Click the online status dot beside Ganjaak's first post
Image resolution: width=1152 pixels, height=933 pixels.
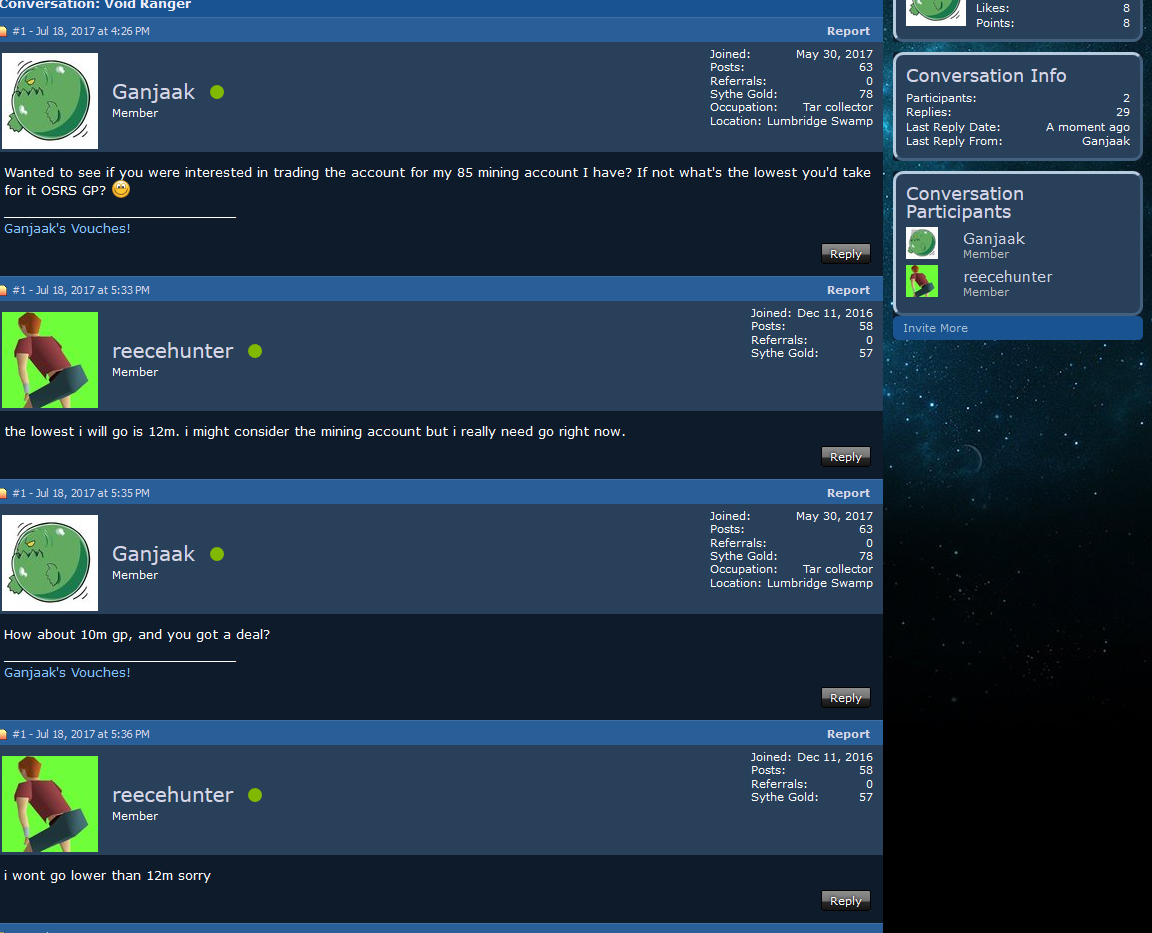click(217, 92)
